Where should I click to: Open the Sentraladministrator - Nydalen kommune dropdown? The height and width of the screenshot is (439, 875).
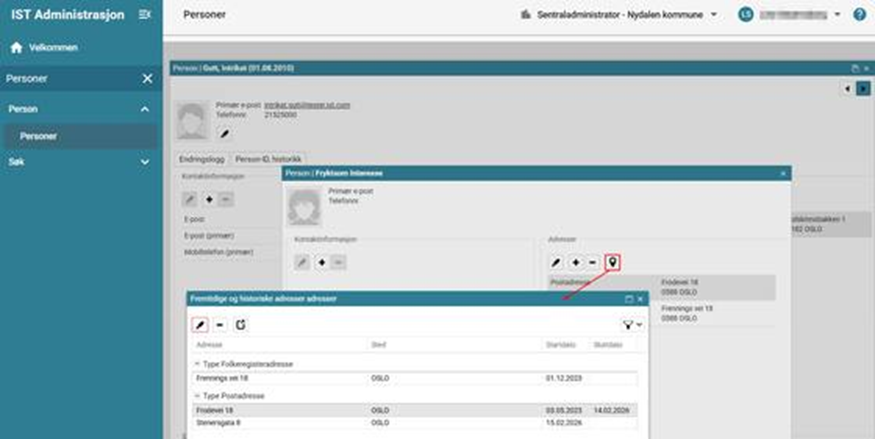[620, 15]
